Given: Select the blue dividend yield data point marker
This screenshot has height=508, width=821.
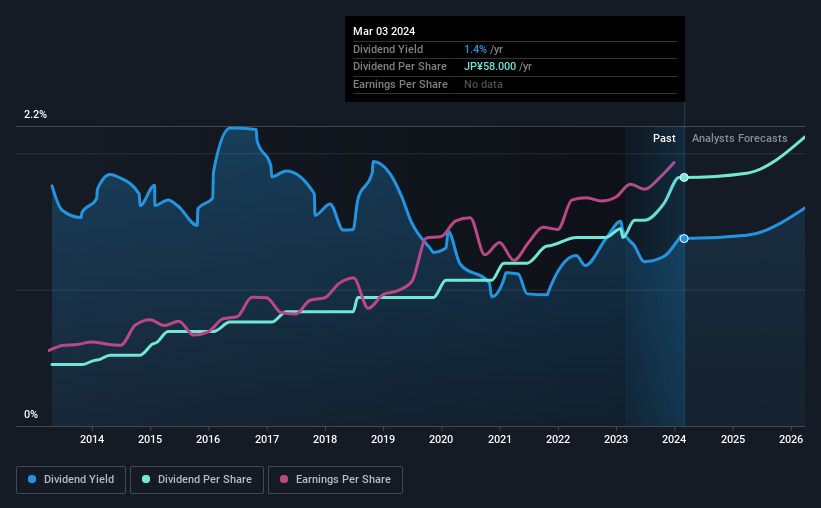Looking at the screenshot, I should (684, 239).
